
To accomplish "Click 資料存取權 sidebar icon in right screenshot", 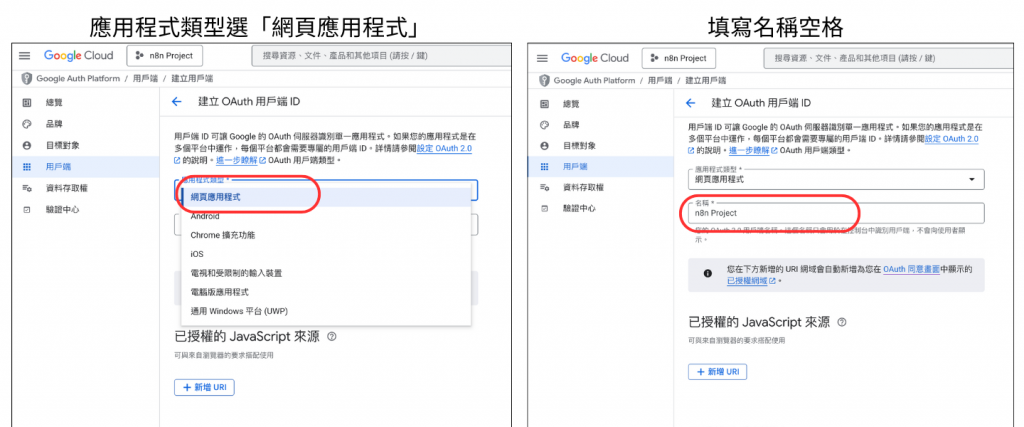I will (x=544, y=187).
